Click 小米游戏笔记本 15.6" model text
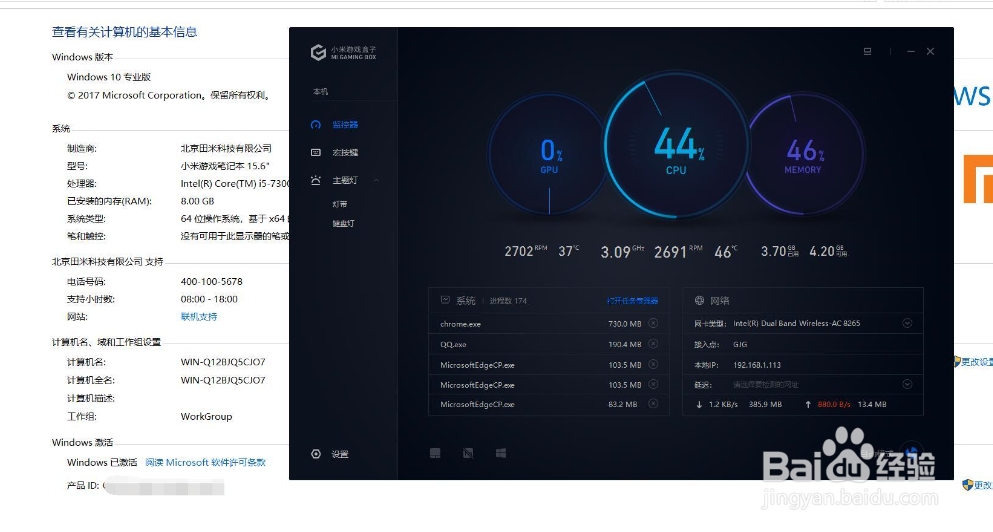This screenshot has width=993, height=532. click(x=225, y=166)
